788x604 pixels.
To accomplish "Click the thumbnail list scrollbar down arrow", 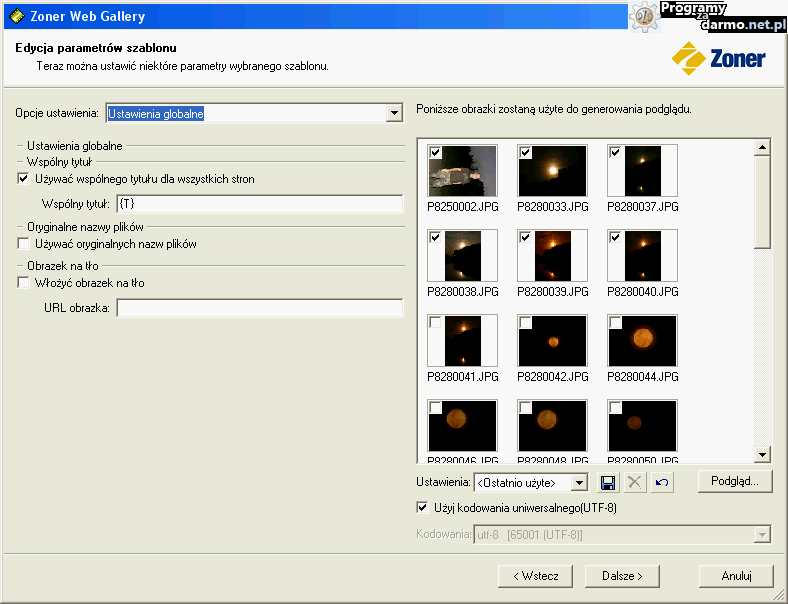I will (x=763, y=455).
